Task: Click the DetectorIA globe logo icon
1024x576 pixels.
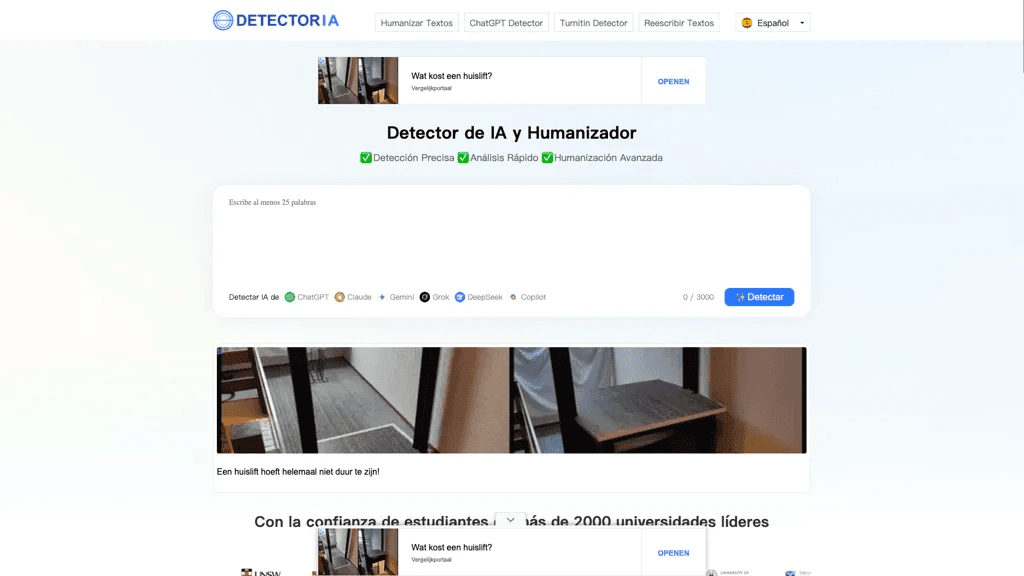Action: tap(223, 20)
